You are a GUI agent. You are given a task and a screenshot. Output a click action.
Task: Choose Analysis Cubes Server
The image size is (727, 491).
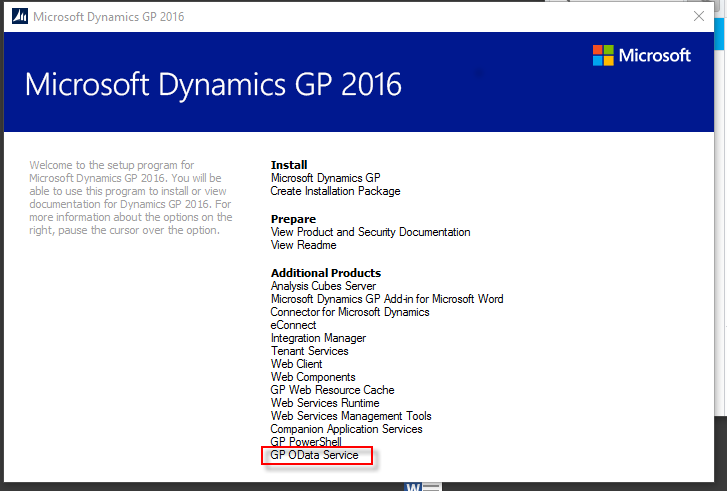point(323,286)
